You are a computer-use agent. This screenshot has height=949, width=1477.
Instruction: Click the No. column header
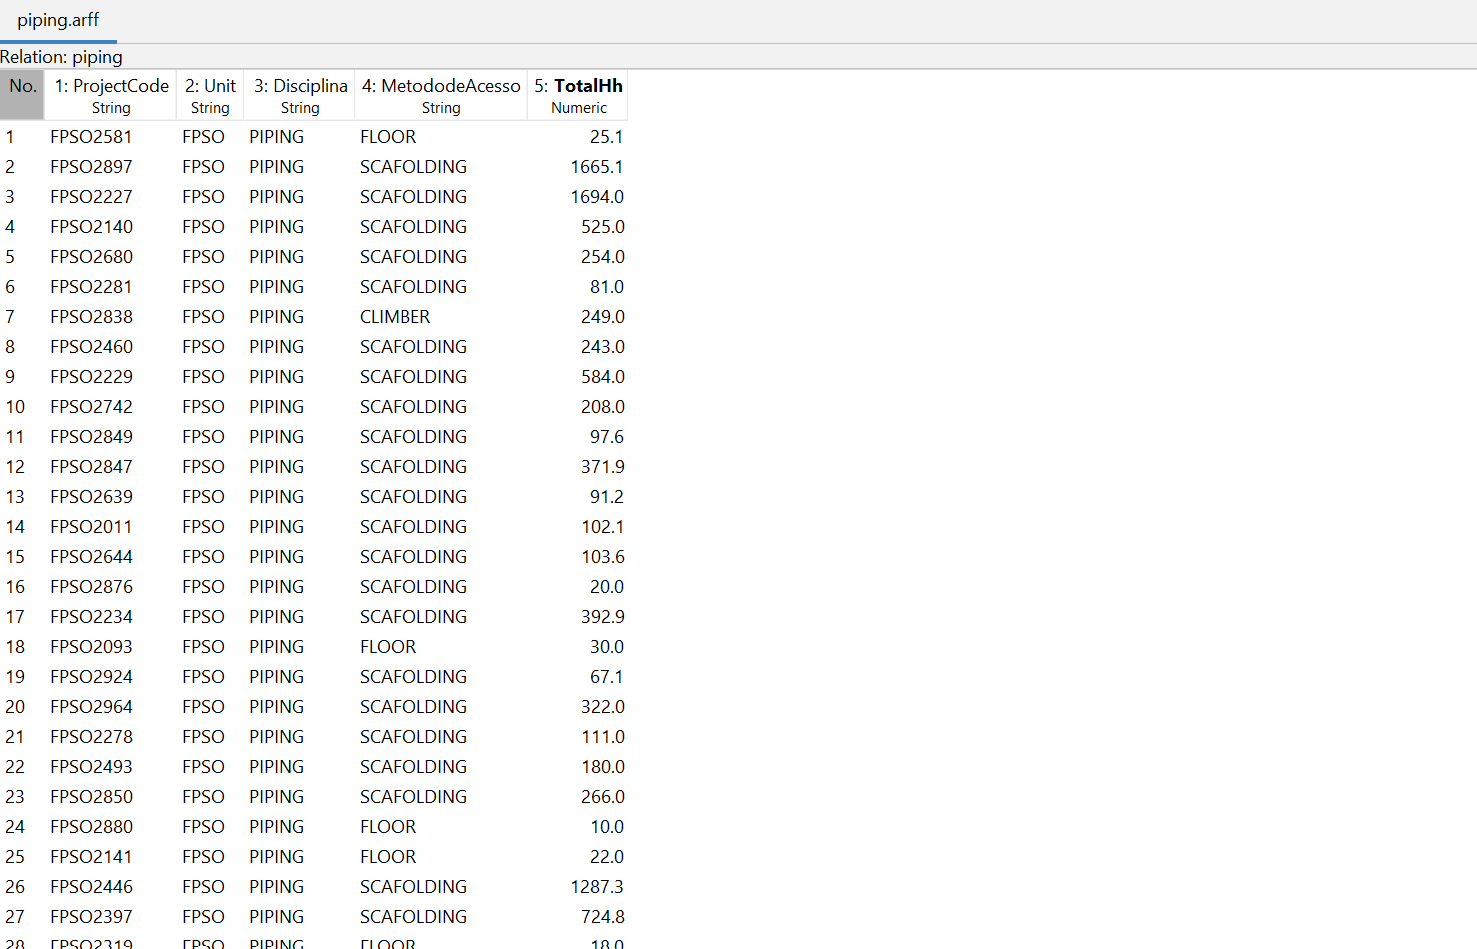tap(22, 95)
